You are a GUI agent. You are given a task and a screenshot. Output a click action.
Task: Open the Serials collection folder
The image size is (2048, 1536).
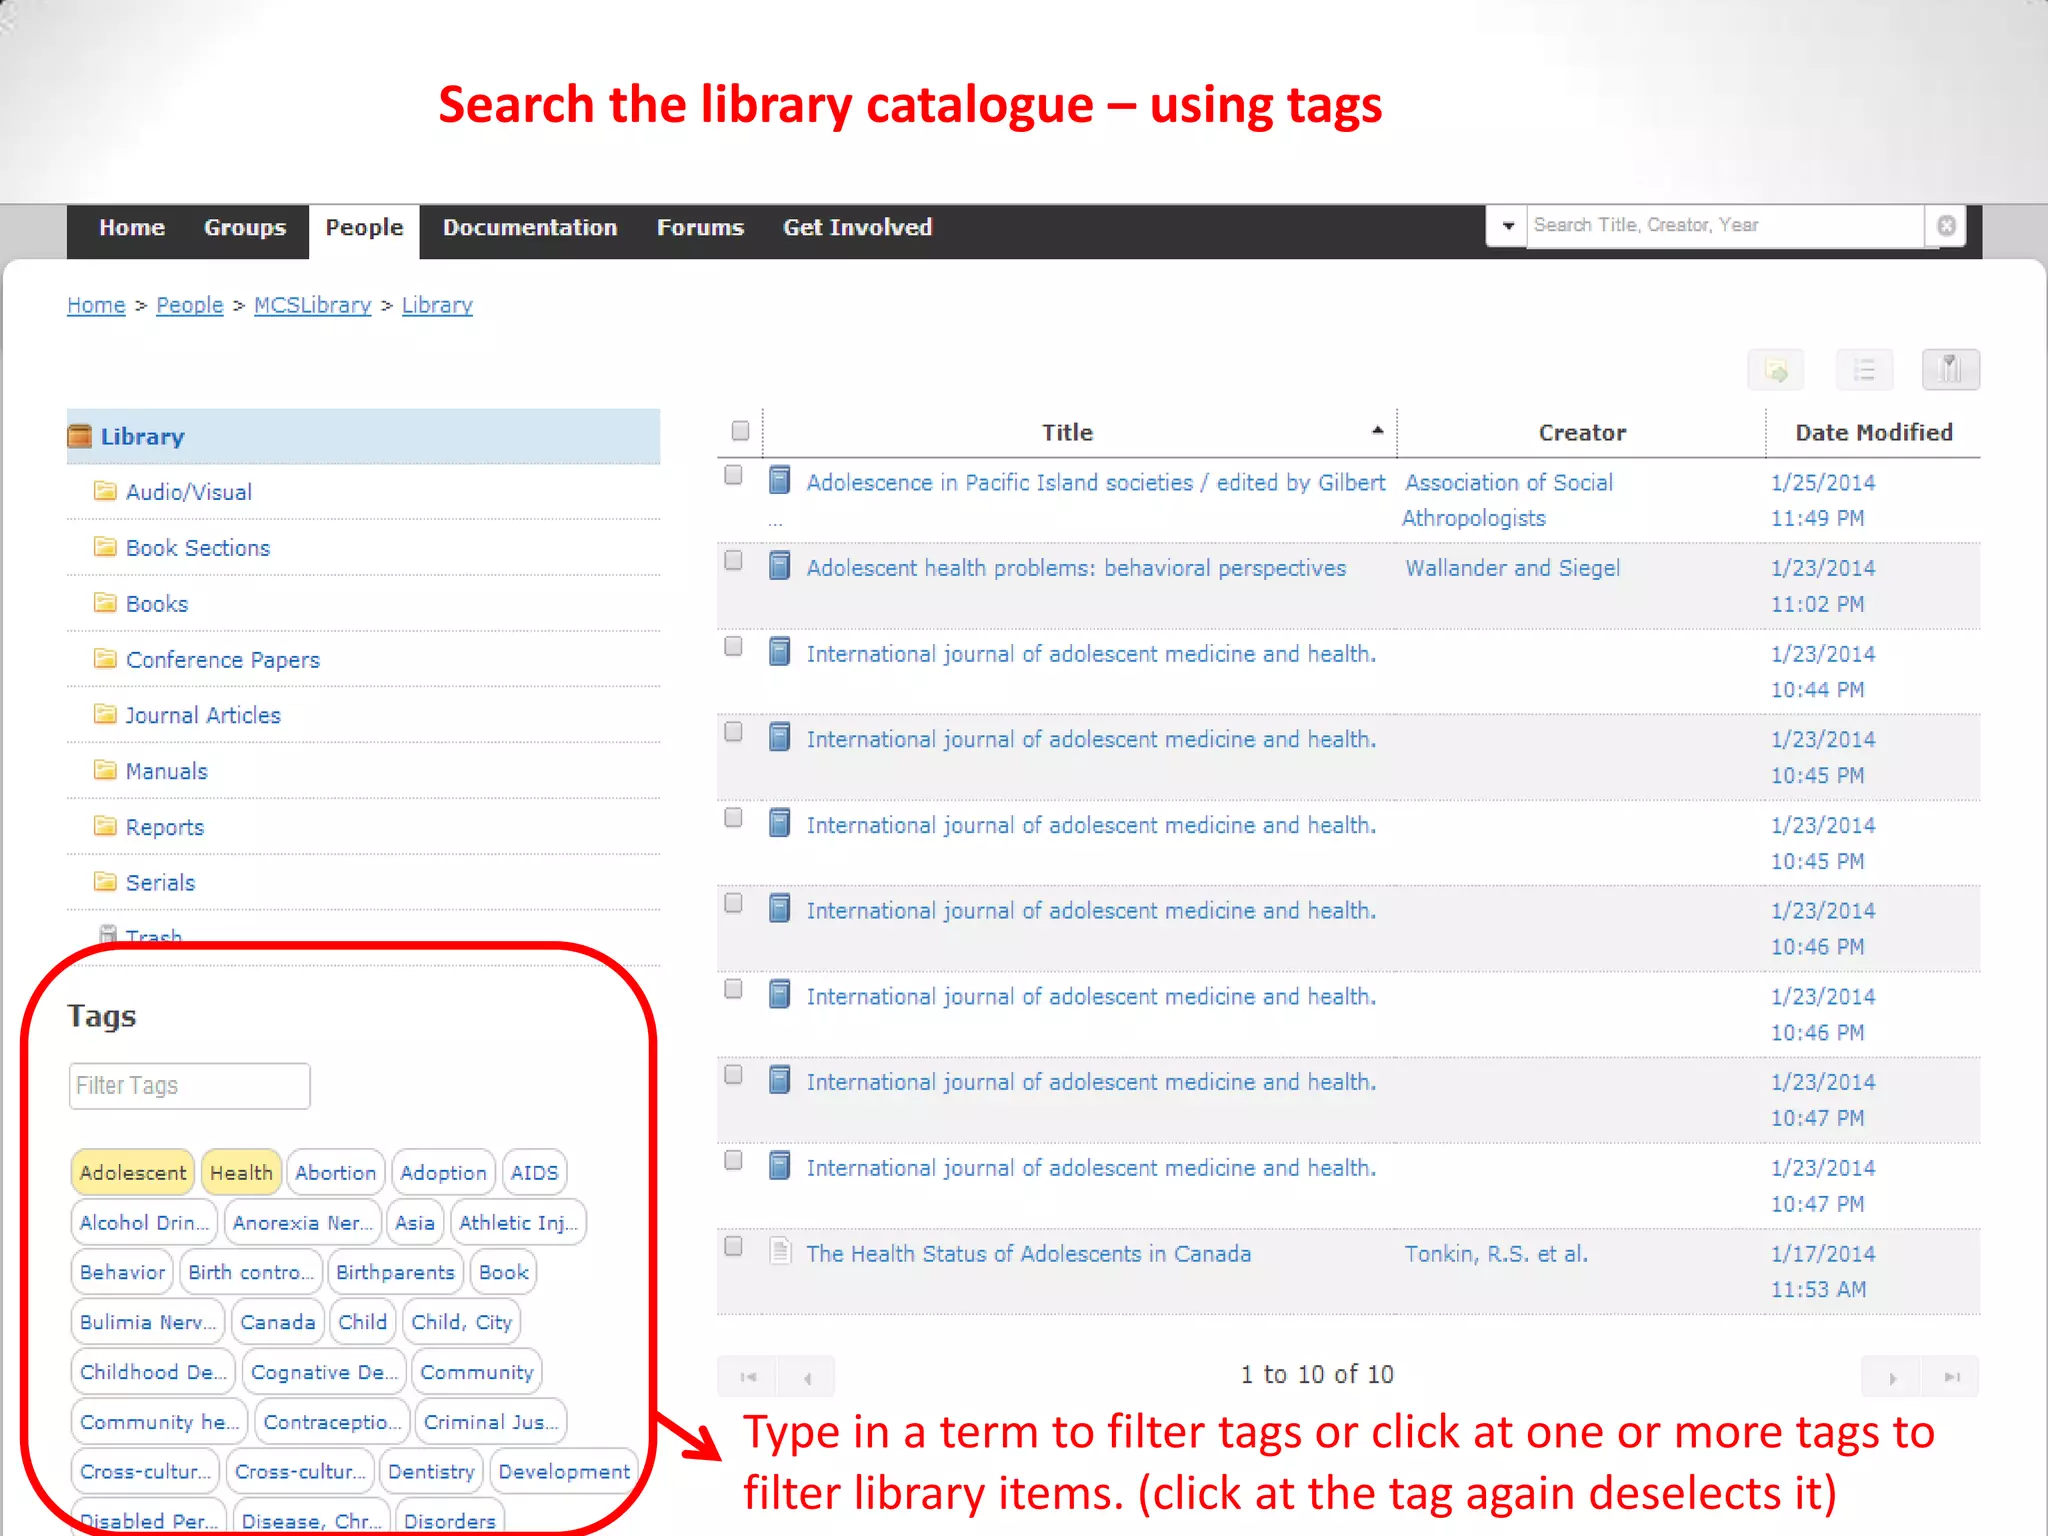point(160,883)
